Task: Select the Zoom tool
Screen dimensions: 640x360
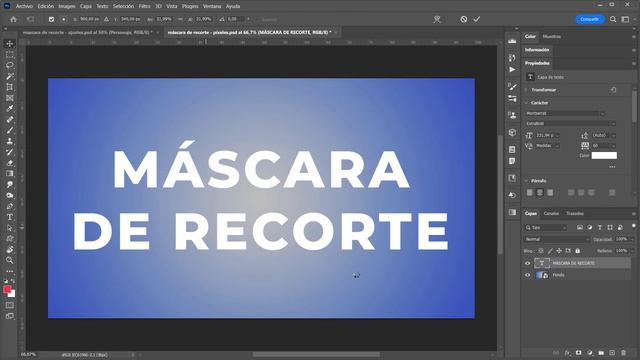Action: 10,260
